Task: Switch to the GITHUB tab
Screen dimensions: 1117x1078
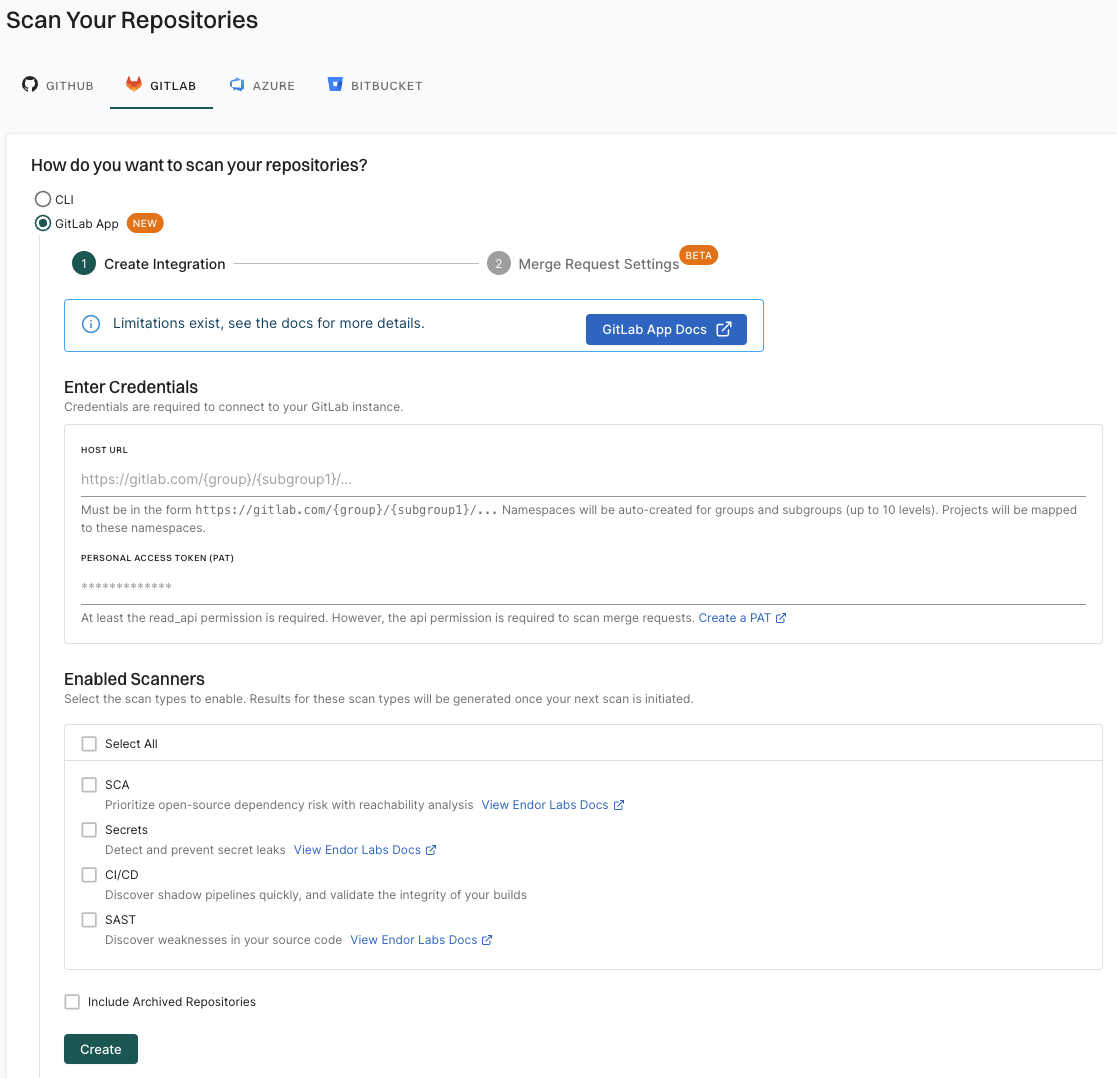Action: (x=57, y=85)
